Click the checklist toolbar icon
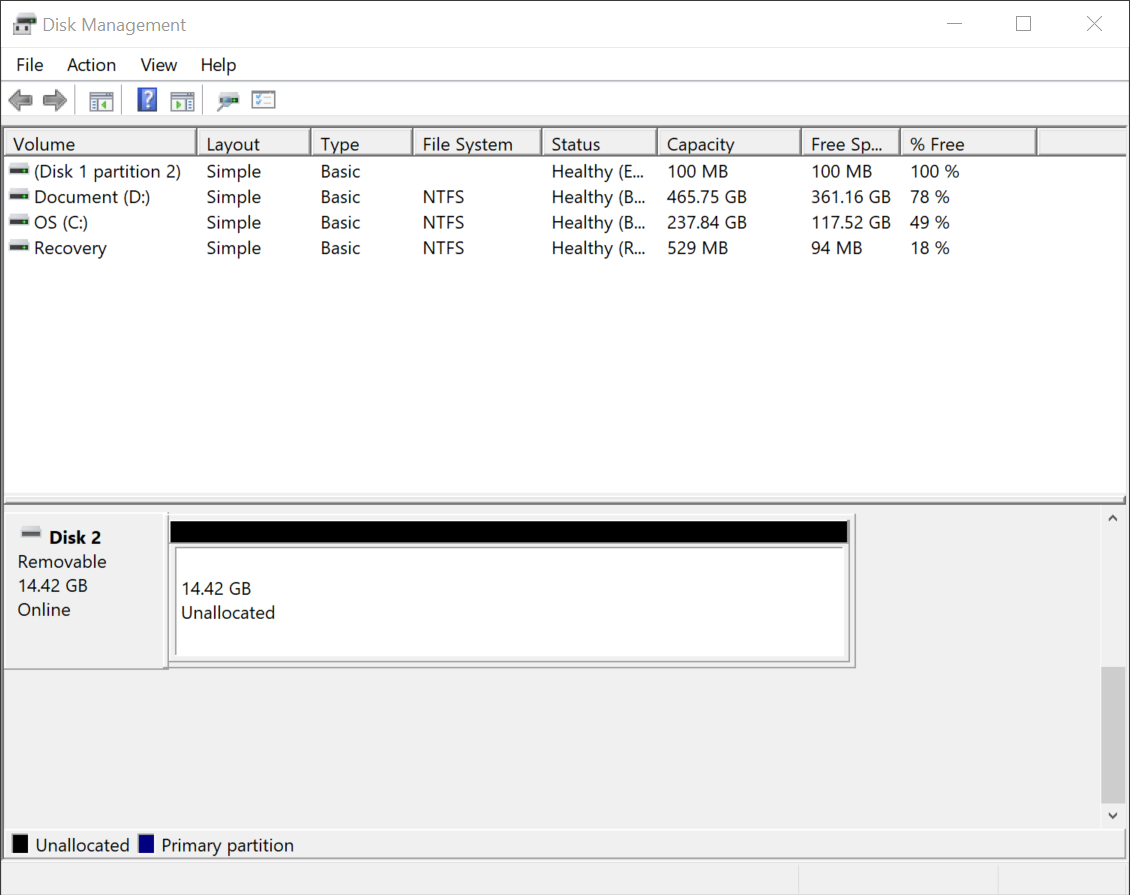The image size is (1130, 895). [x=262, y=99]
